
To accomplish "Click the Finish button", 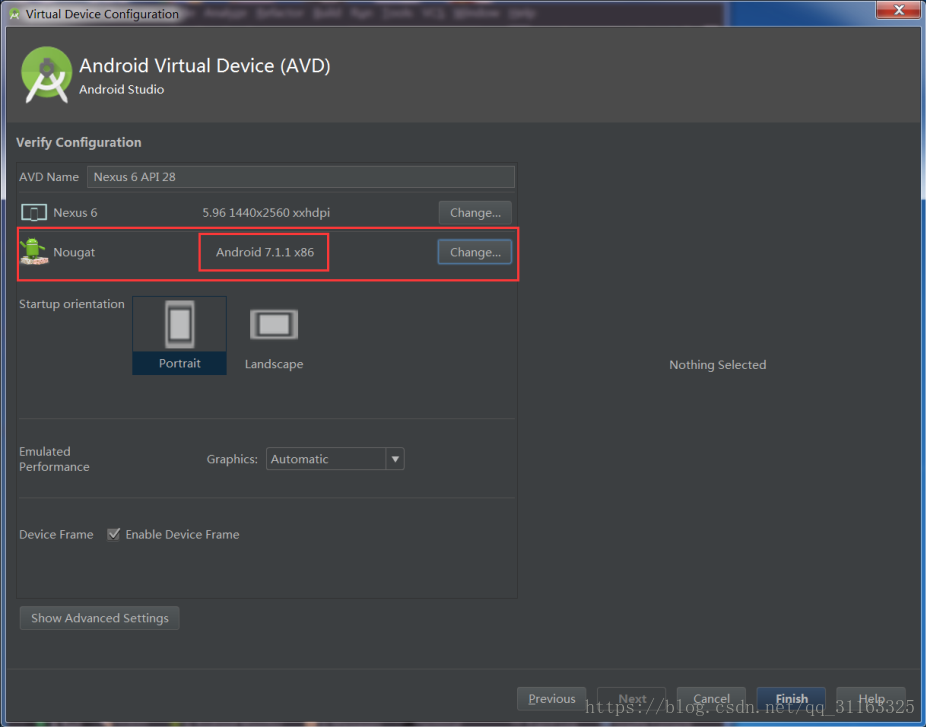I will pyautogui.click(x=791, y=699).
